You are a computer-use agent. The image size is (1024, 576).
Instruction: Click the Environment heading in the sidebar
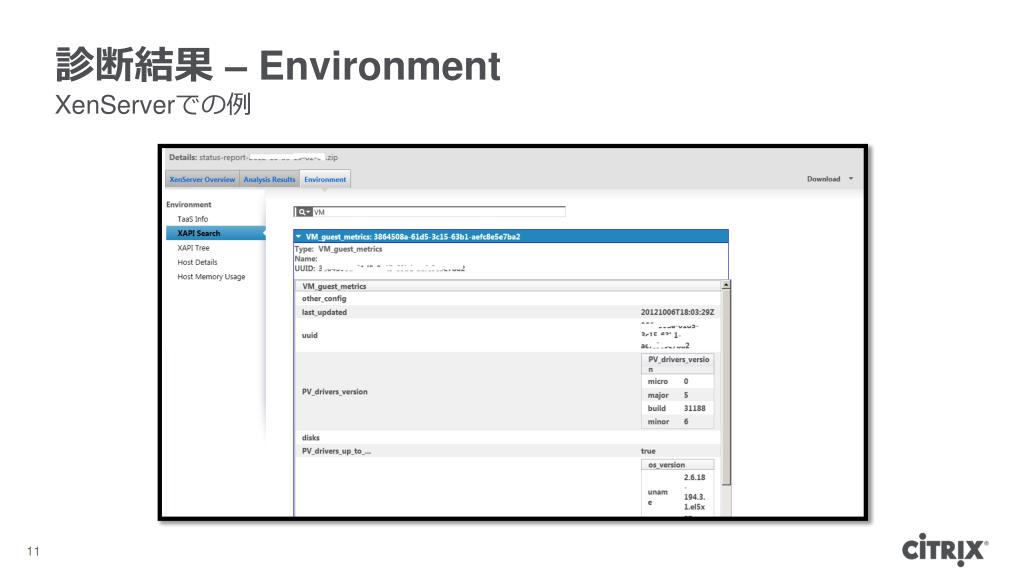189,204
